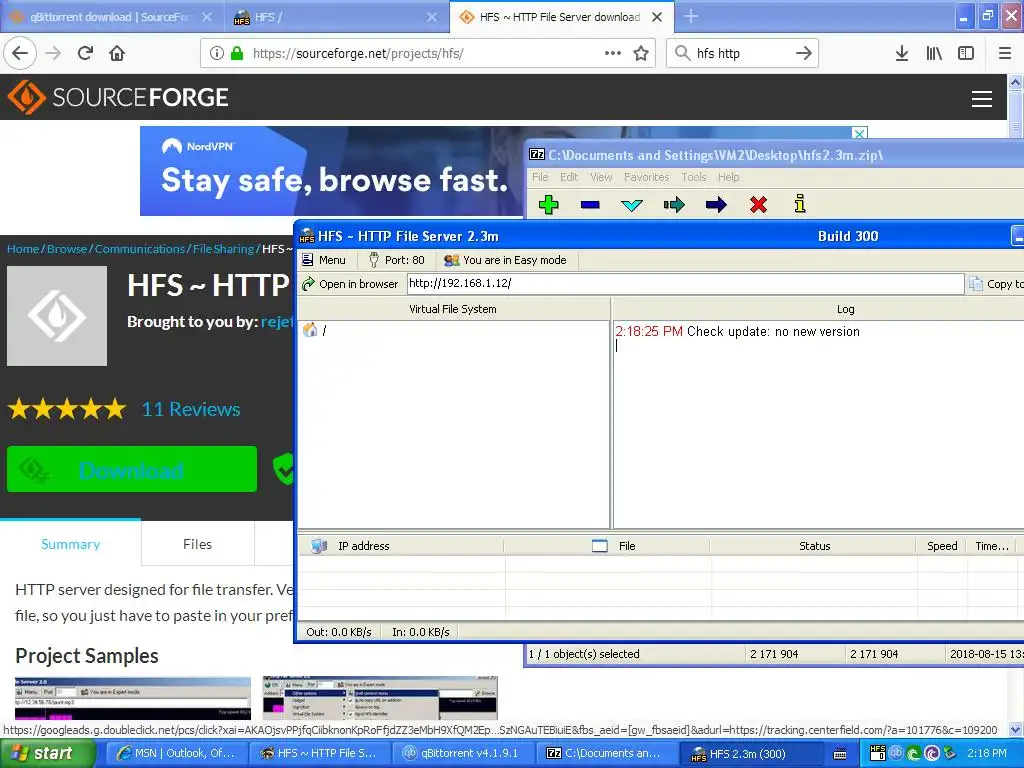Open the SourceForge hamburger menu
The image size is (1024, 768).
(982, 99)
